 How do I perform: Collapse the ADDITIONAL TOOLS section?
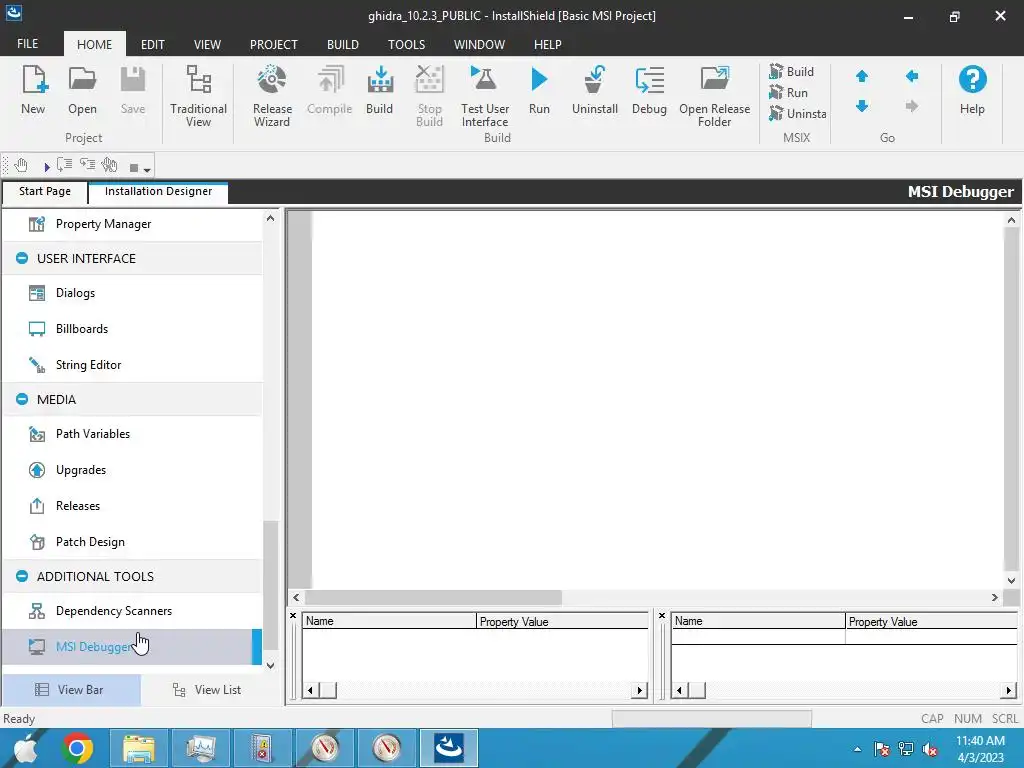22,576
